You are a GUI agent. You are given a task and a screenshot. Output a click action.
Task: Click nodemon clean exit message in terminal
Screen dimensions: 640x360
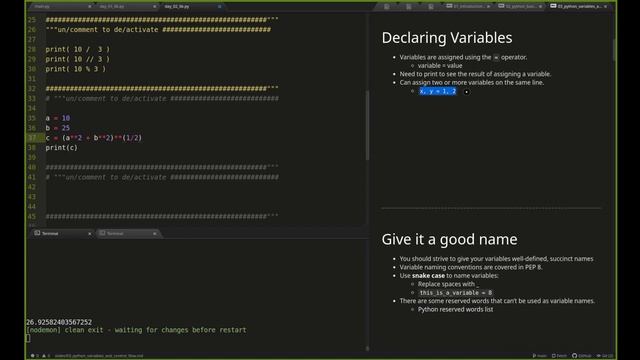click(x=136, y=330)
